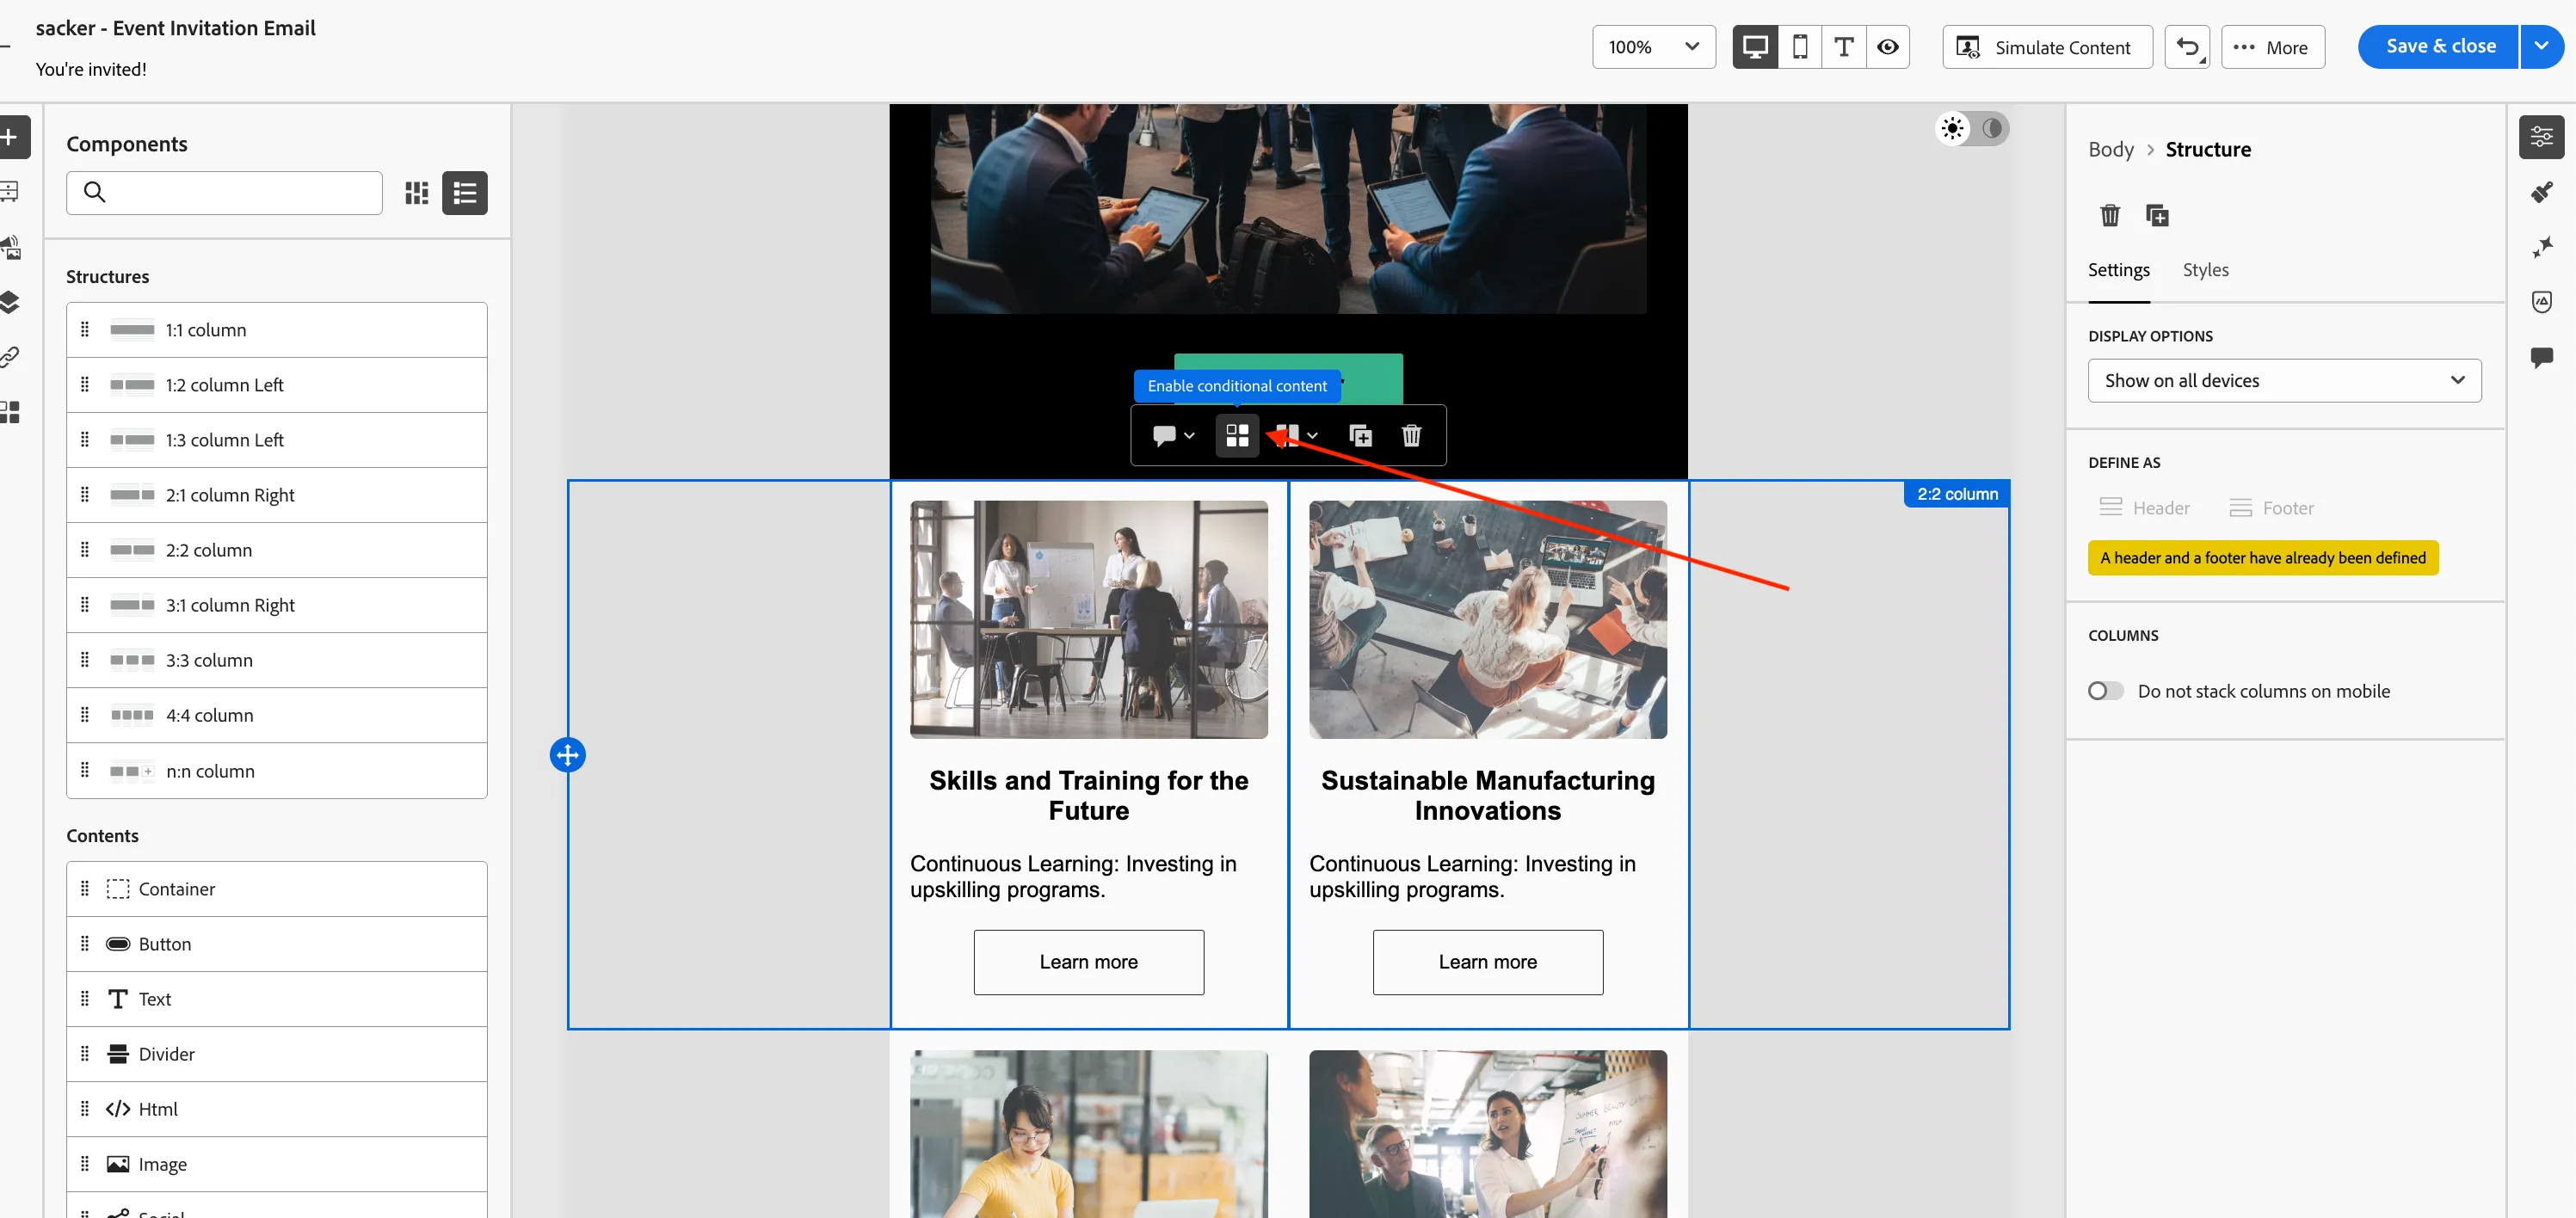
Task: Define structure as Footer
Action: click(x=2271, y=508)
